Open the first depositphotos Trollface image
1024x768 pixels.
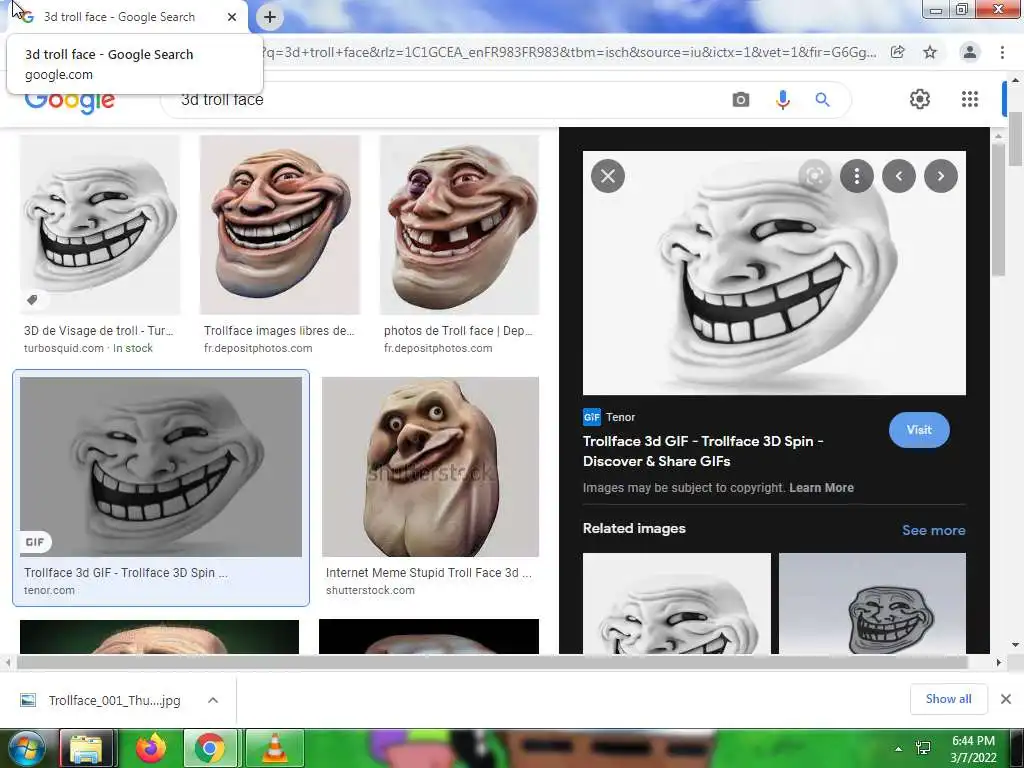click(x=280, y=225)
